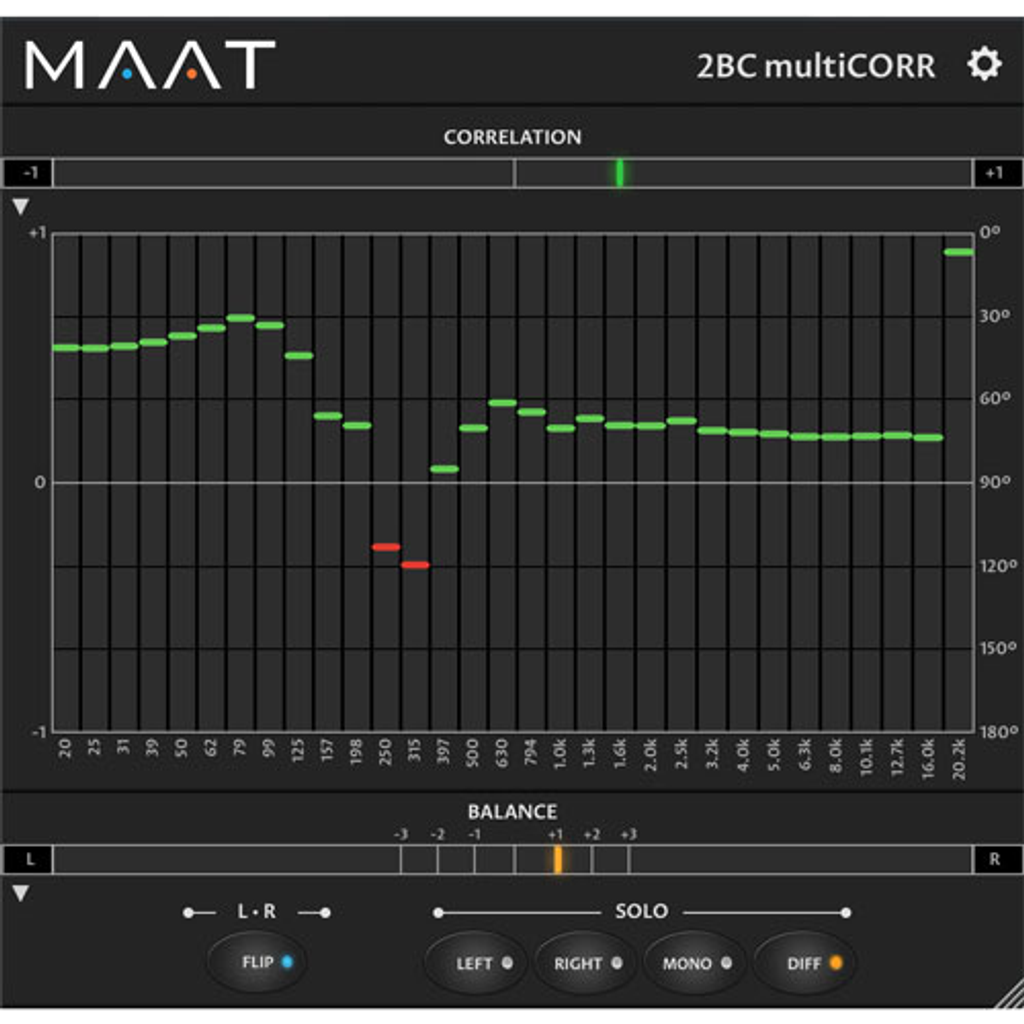This screenshot has width=1024, height=1024.
Task: Collapse the controls section triangle below Balance
Action: point(20,893)
